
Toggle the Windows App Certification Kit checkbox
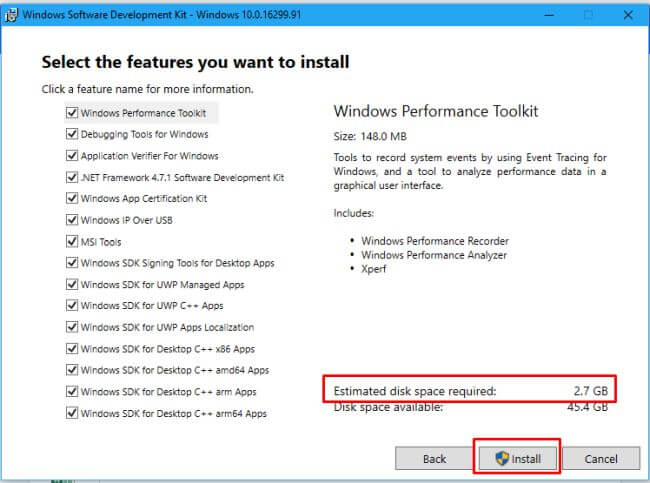(72, 199)
